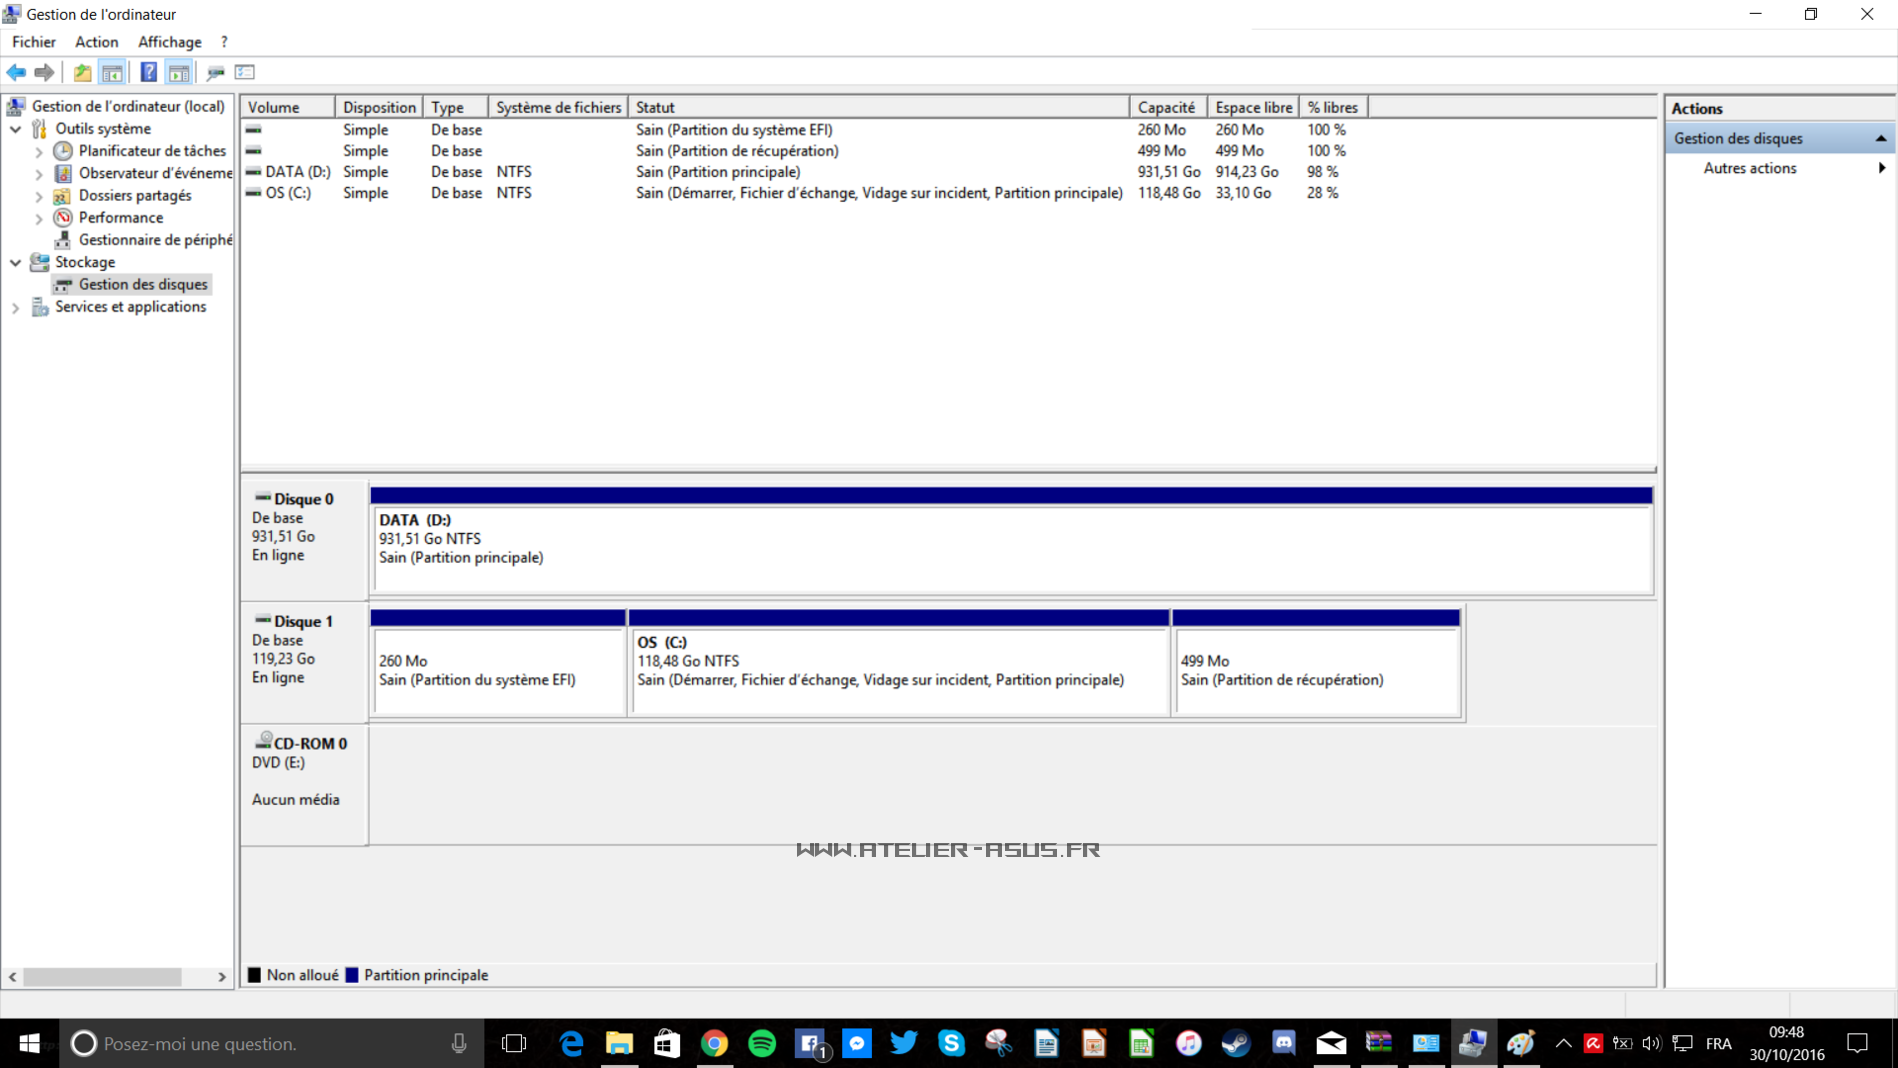Open the Action menu
1898x1068 pixels.
pyautogui.click(x=96, y=42)
